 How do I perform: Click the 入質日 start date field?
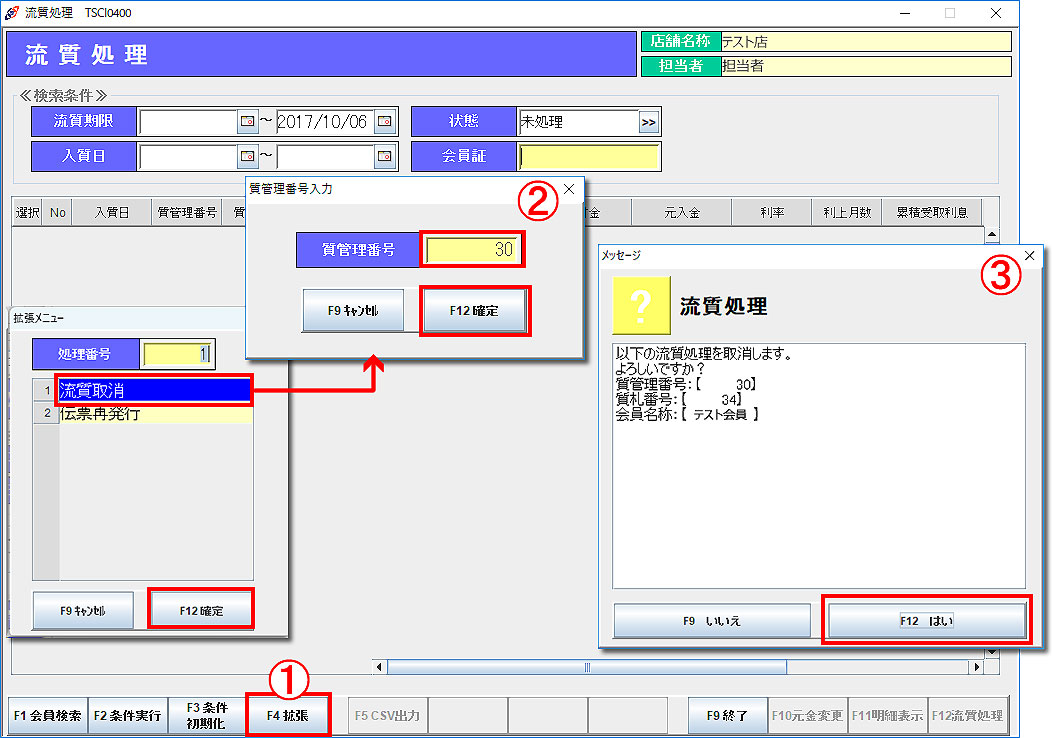[188, 156]
